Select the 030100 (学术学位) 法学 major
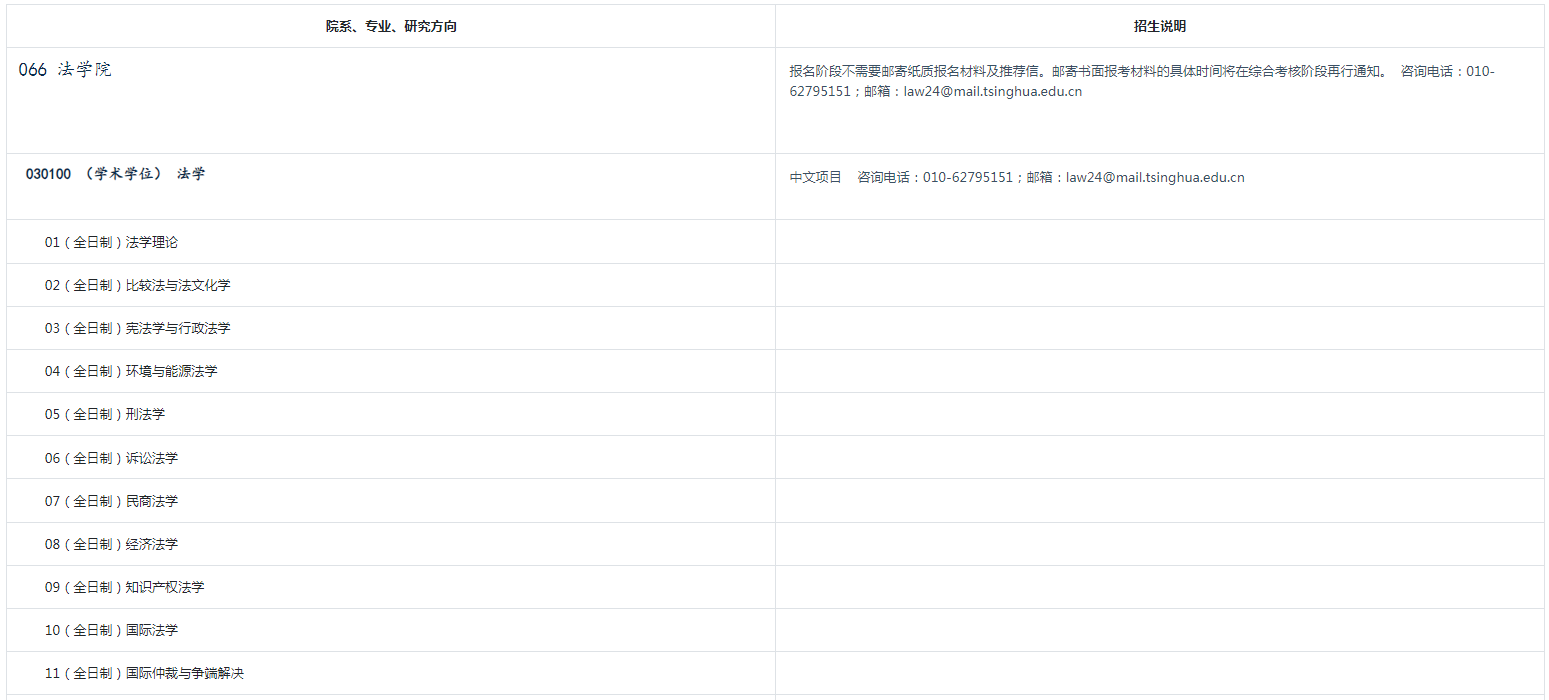Screen dimensions: 1549x700 click(115, 174)
